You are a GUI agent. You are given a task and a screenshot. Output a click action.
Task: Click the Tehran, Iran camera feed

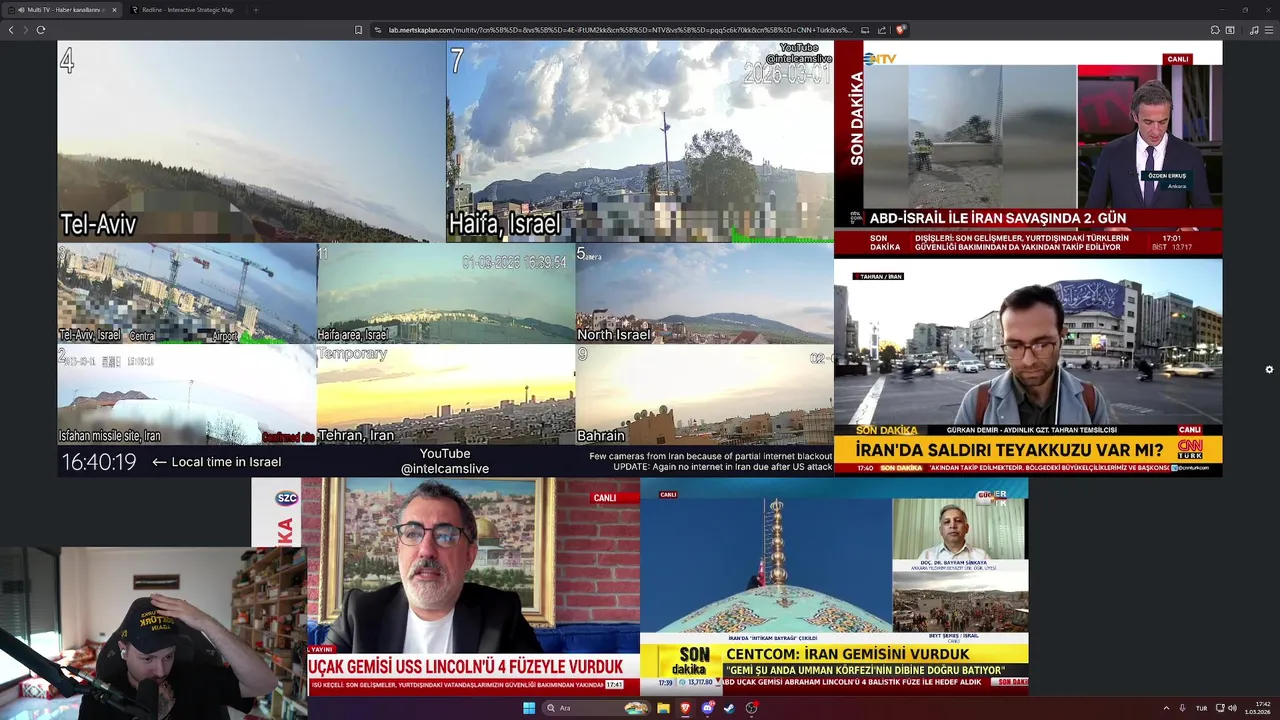[x=445, y=395]
